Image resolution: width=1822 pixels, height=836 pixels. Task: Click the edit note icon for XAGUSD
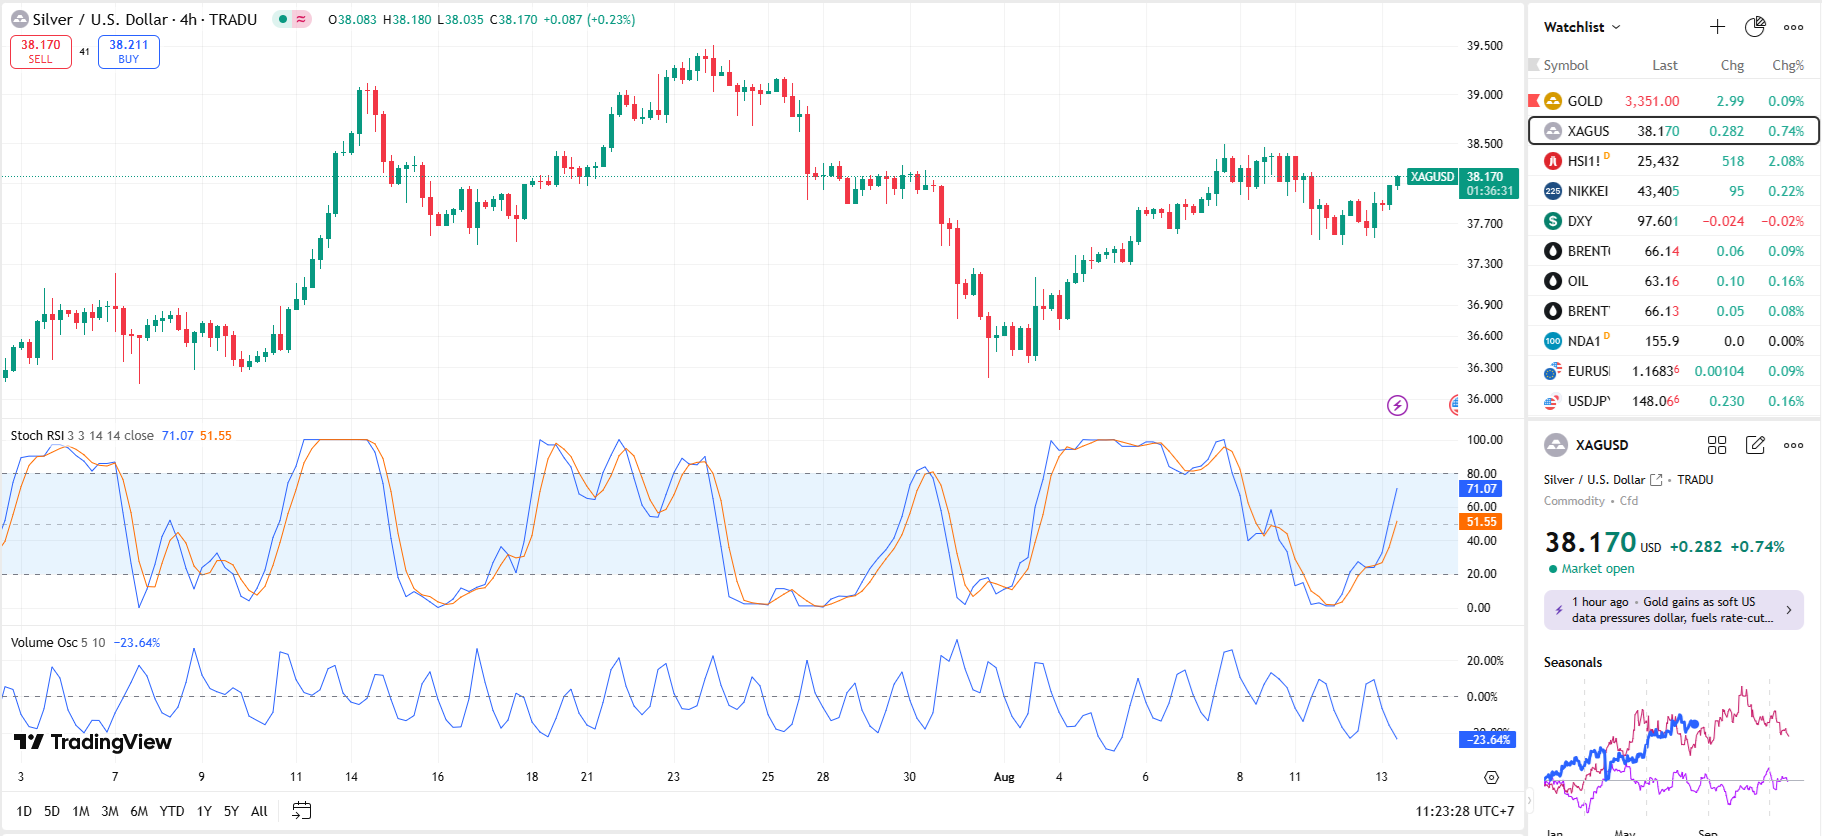point(1755,445)
